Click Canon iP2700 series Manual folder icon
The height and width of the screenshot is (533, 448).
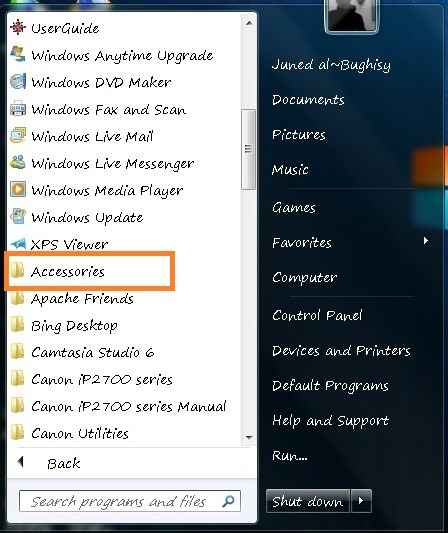coord(17,406)
